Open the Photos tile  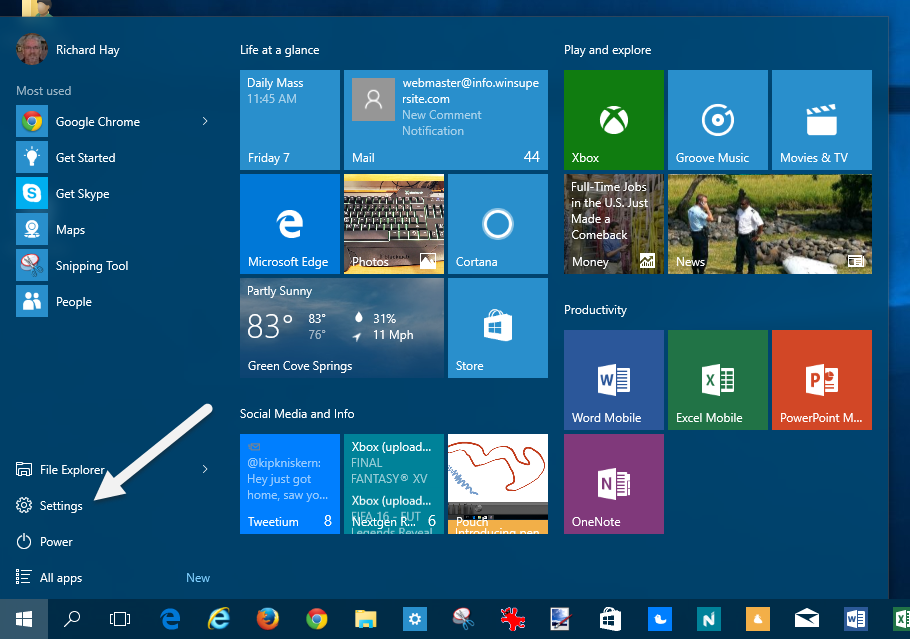tap(393, 224)
